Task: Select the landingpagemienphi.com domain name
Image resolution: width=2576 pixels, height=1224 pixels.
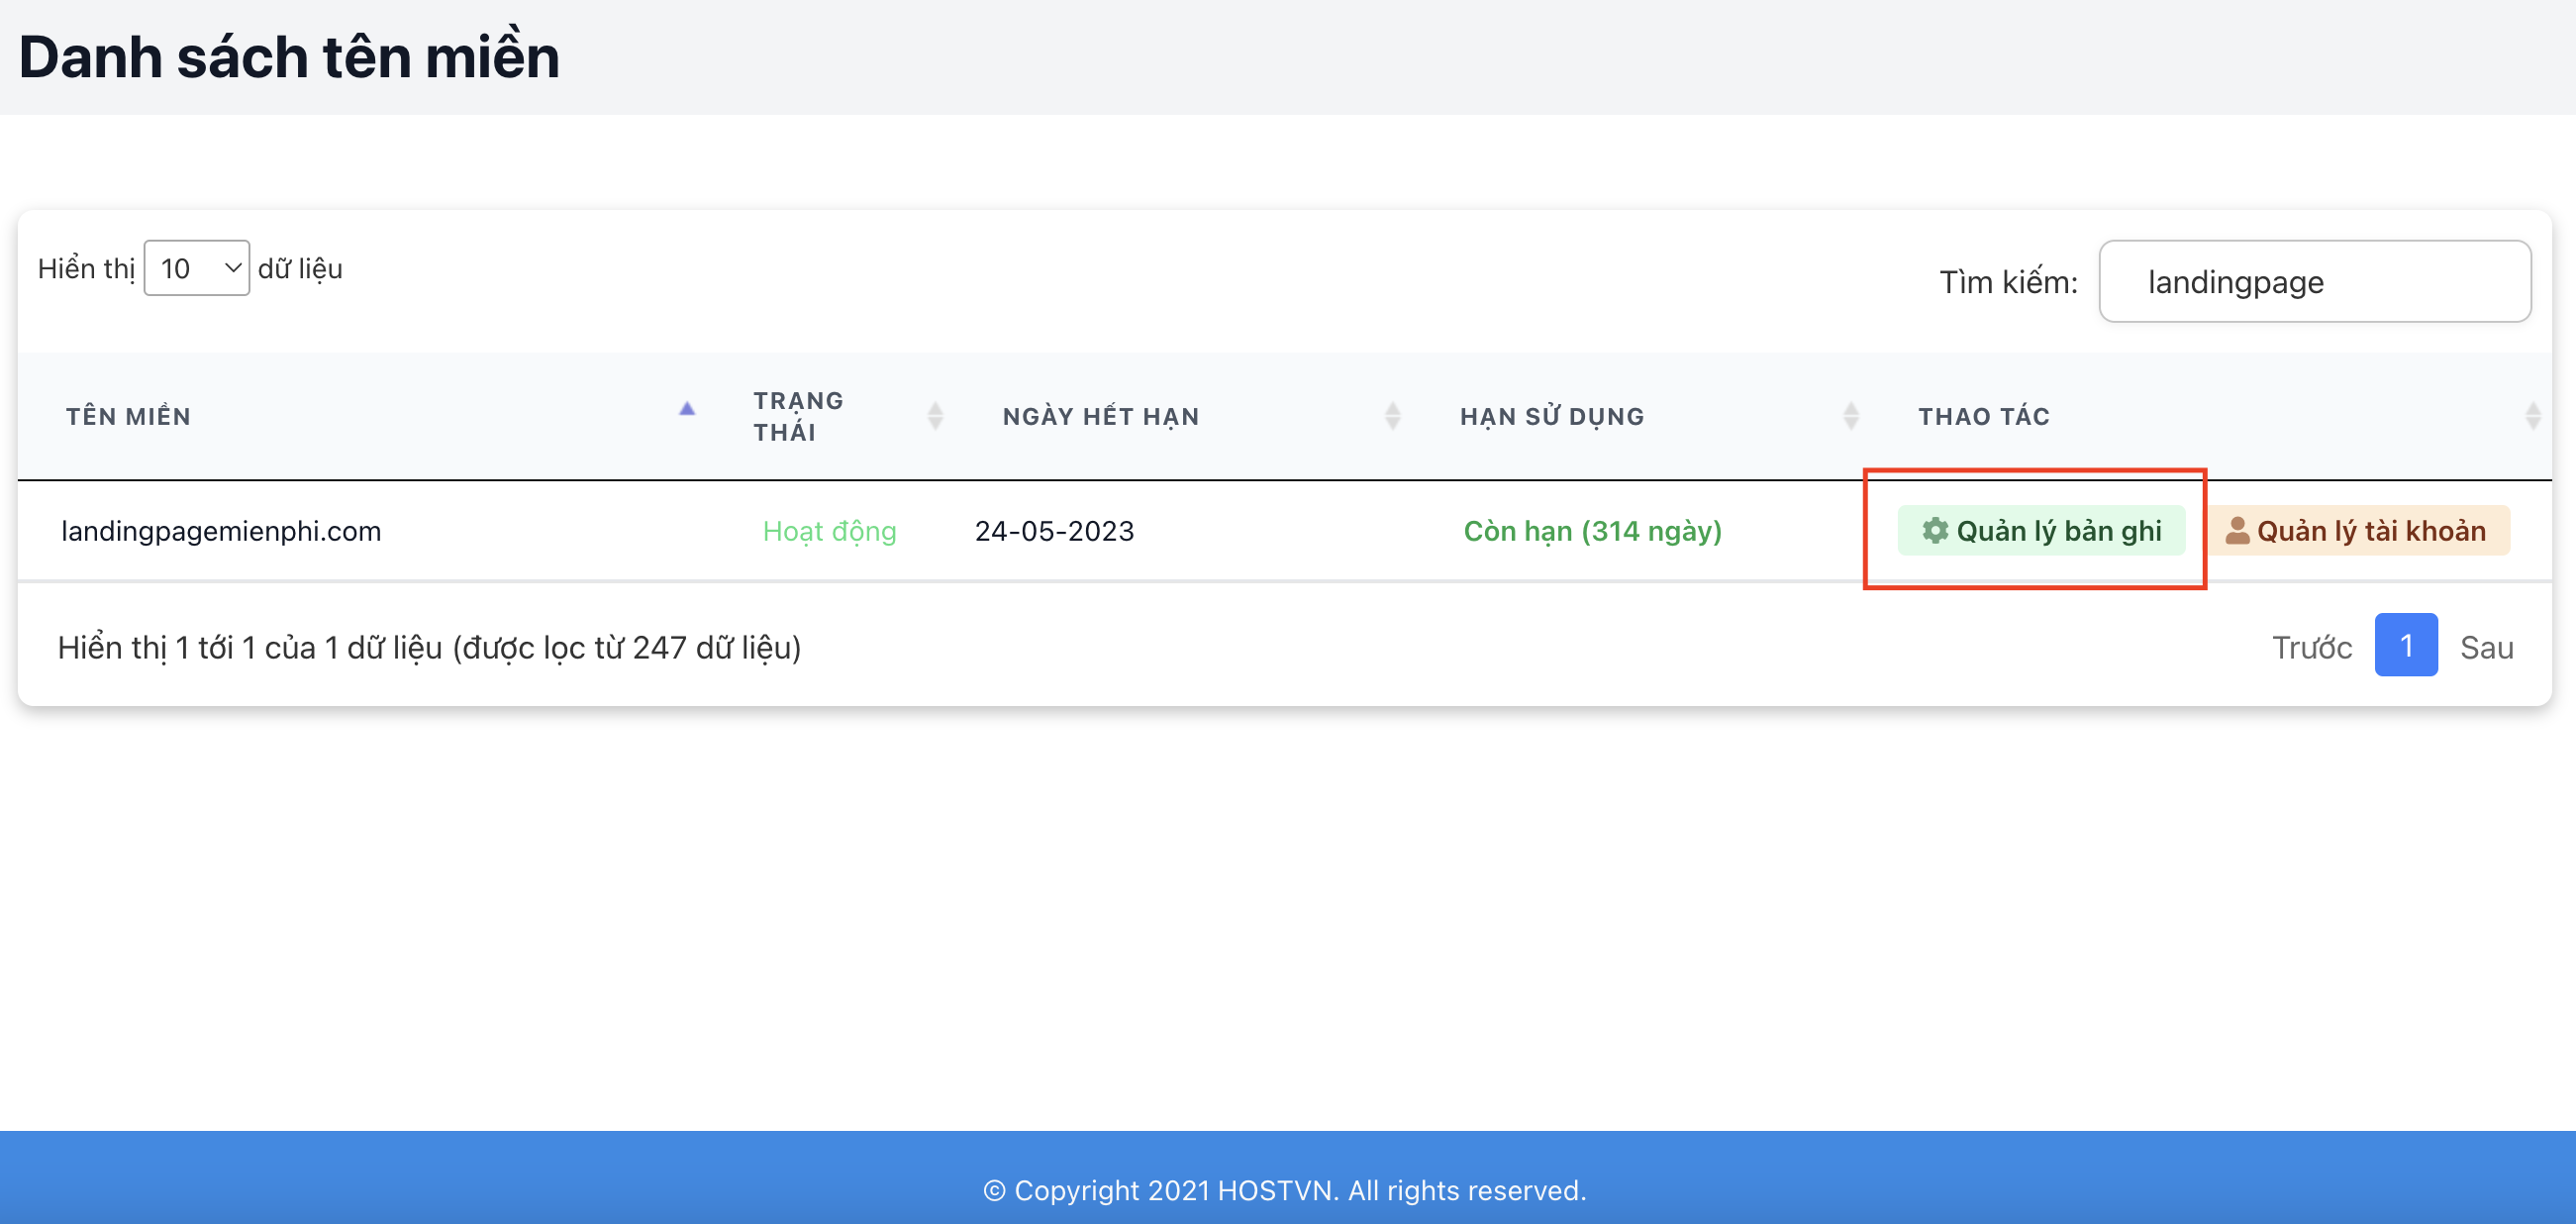Action: (221, 530)
